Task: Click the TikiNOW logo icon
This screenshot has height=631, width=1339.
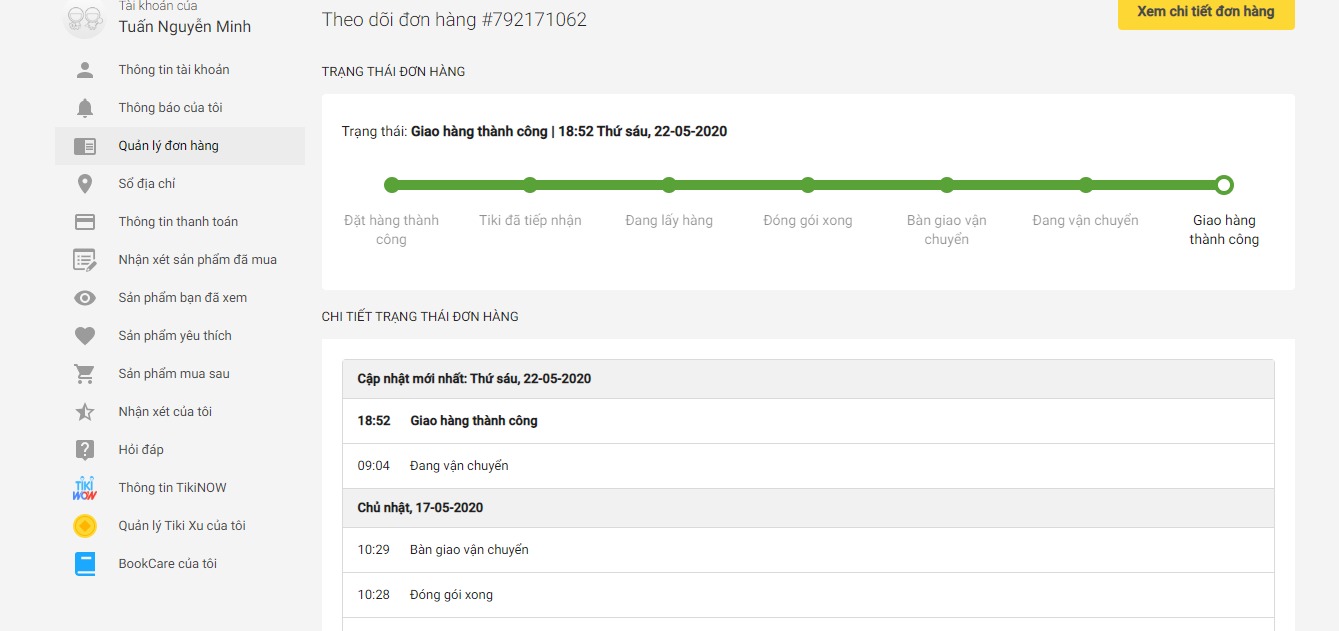Action: pos(85,488)
